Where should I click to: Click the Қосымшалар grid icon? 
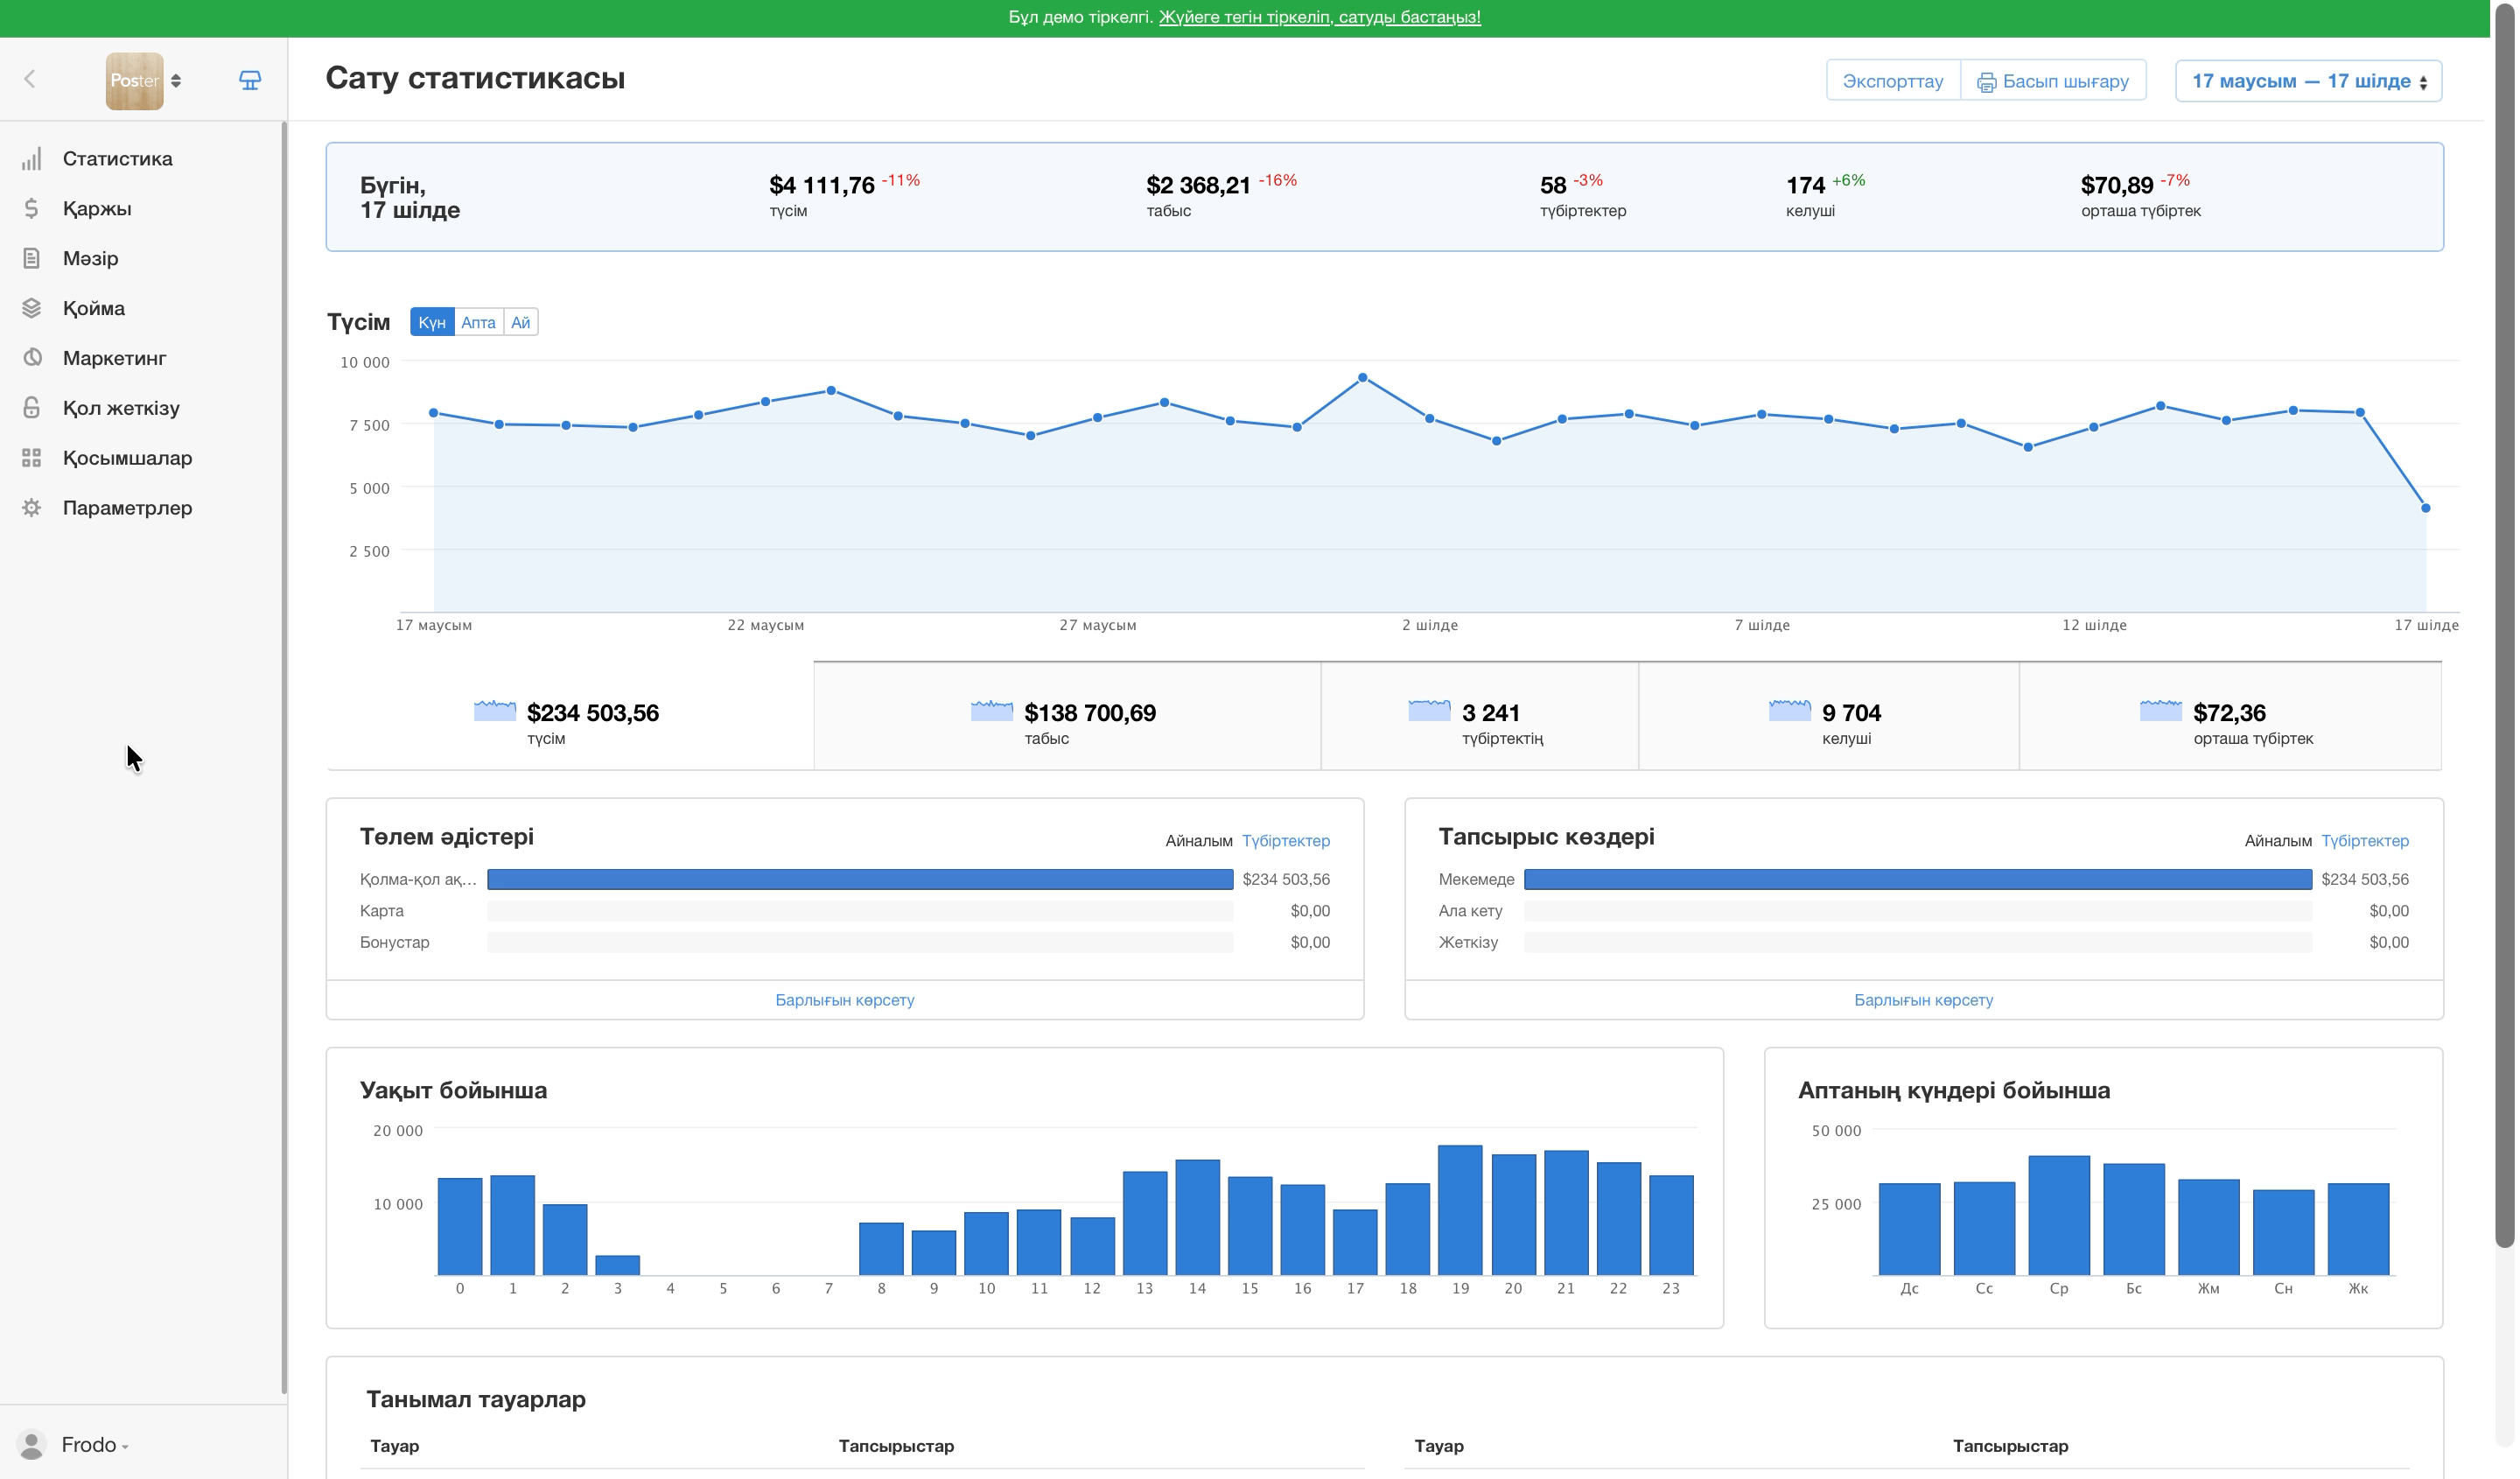point(32,458)
